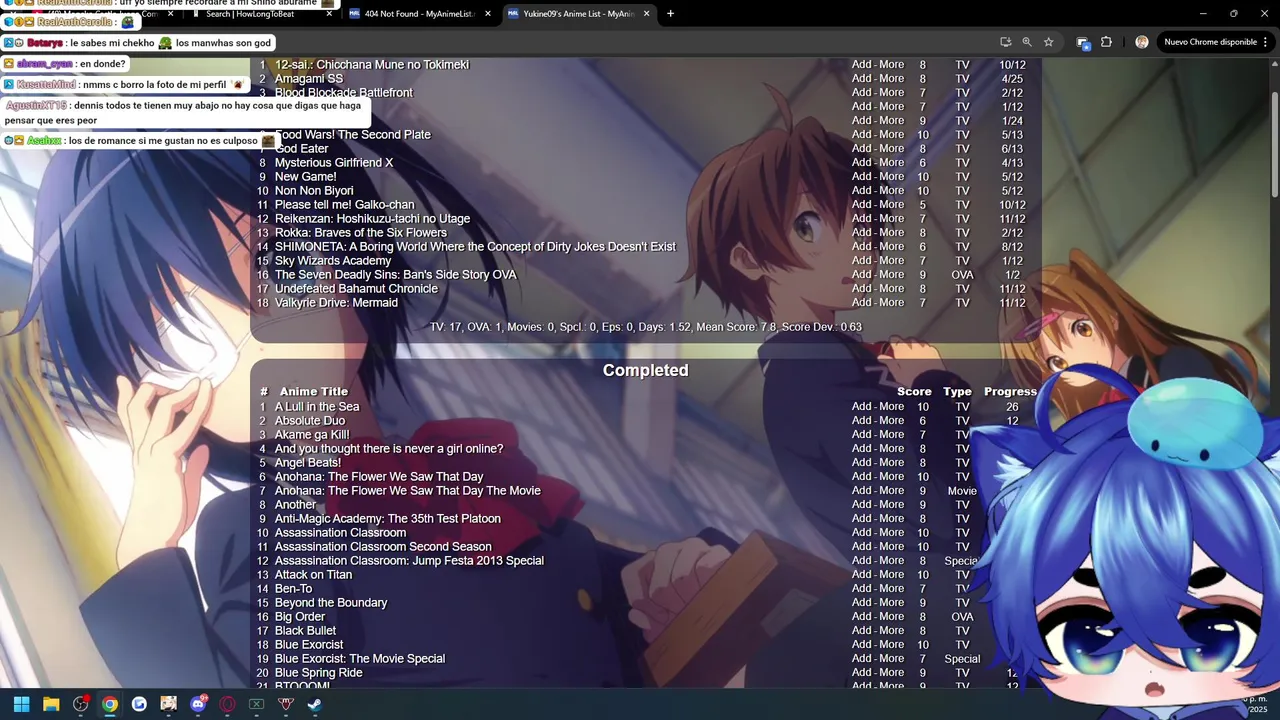Open Anti-Magic Academy: The 35th Test Platoon
The image size is (1280, 720).
tap(388, 519)
